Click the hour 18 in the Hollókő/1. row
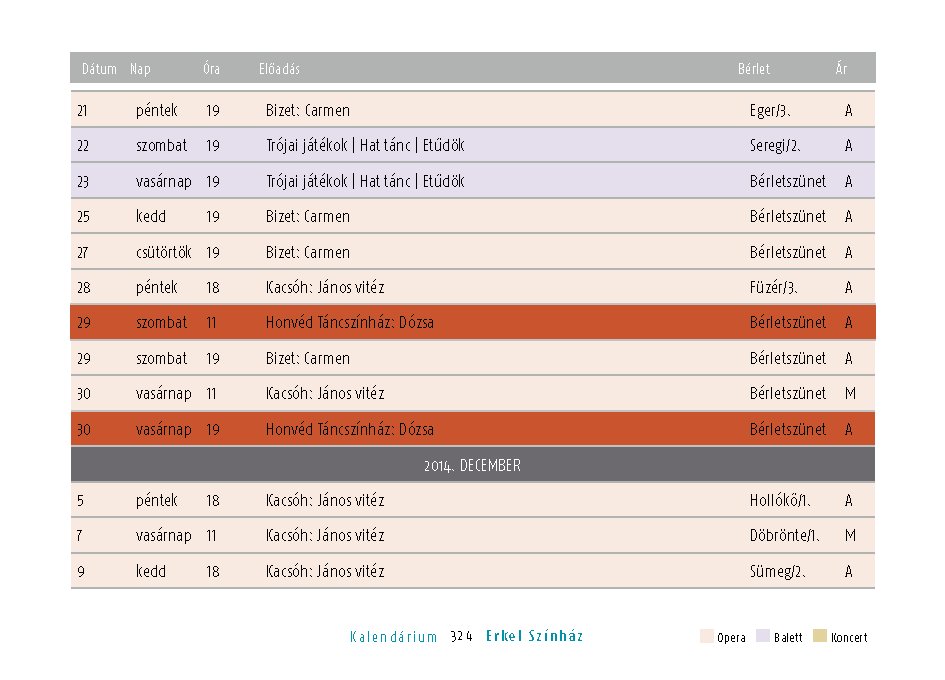Screen dimensions: 945x680 (x=213, y=500)
